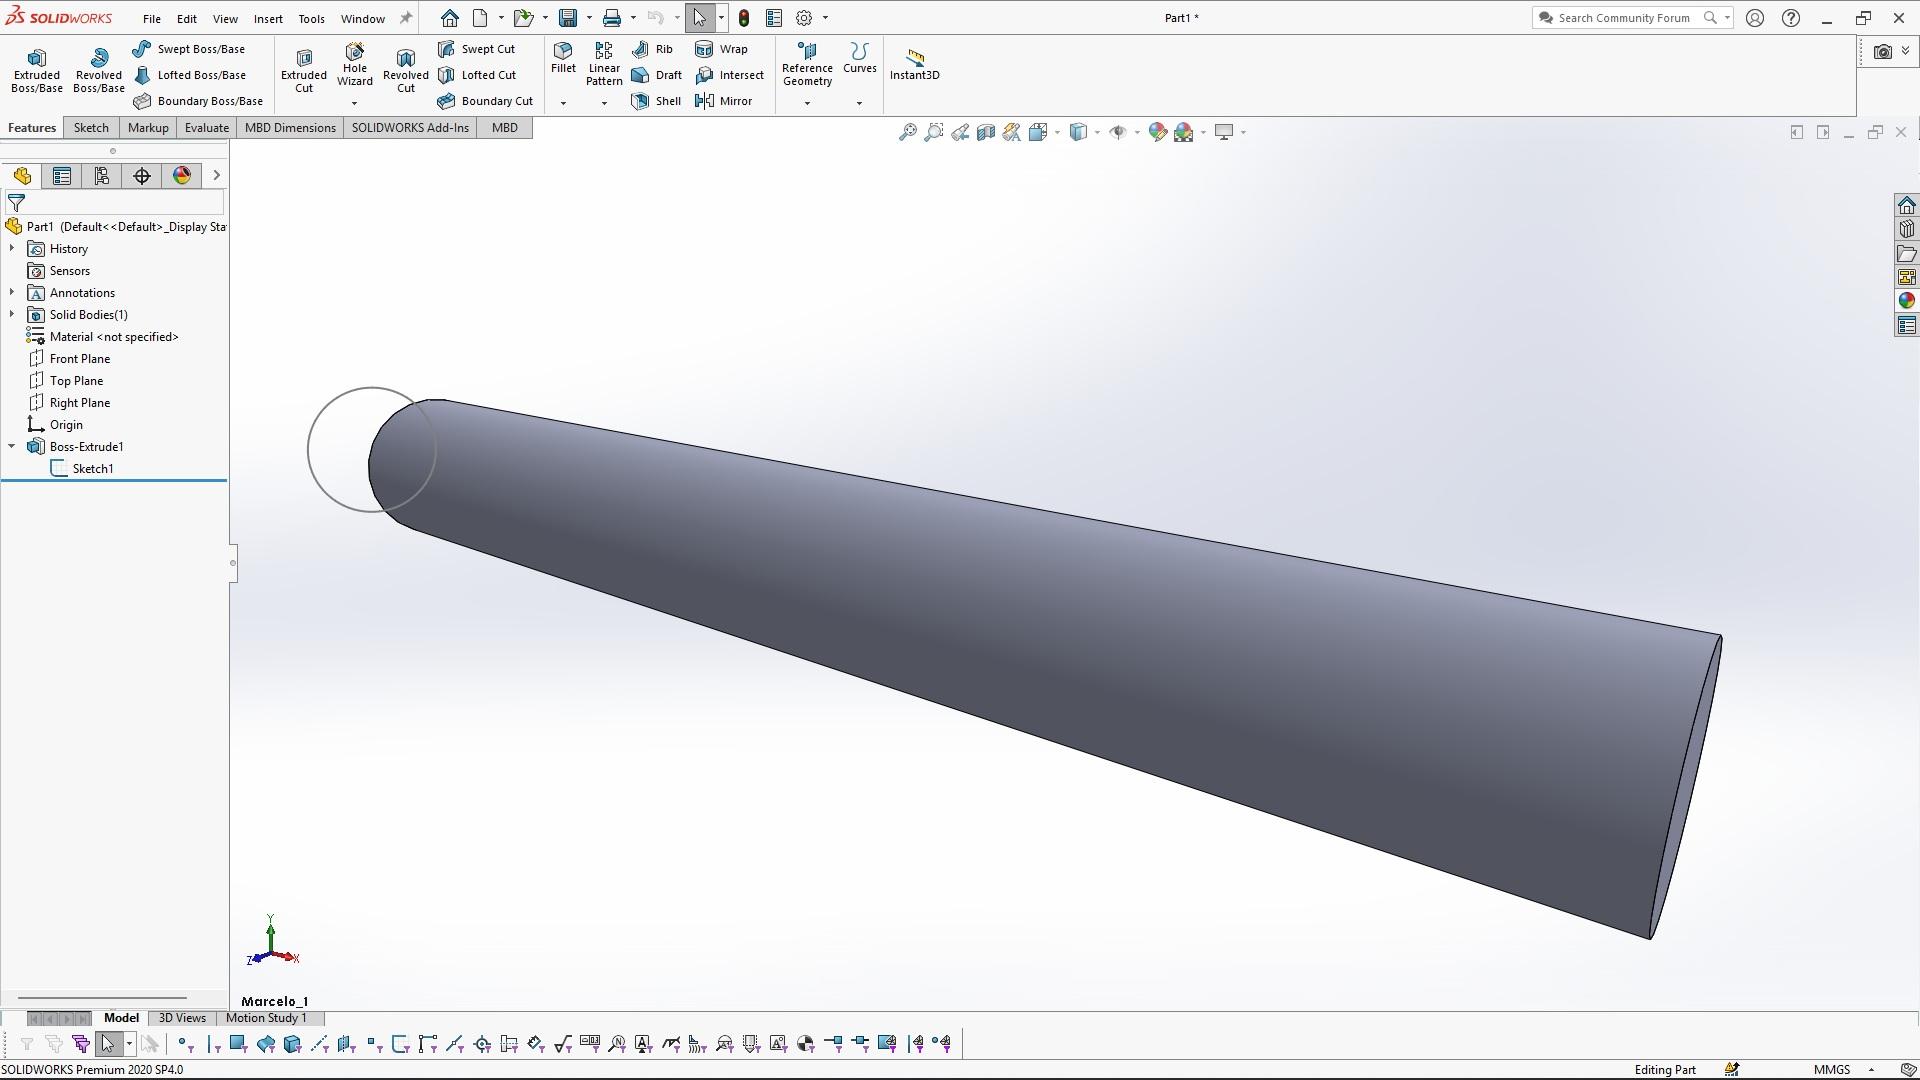Viewport: 1920px width, 1080px height.
Task: Open the Insert menu
Action: coord(268,18)
